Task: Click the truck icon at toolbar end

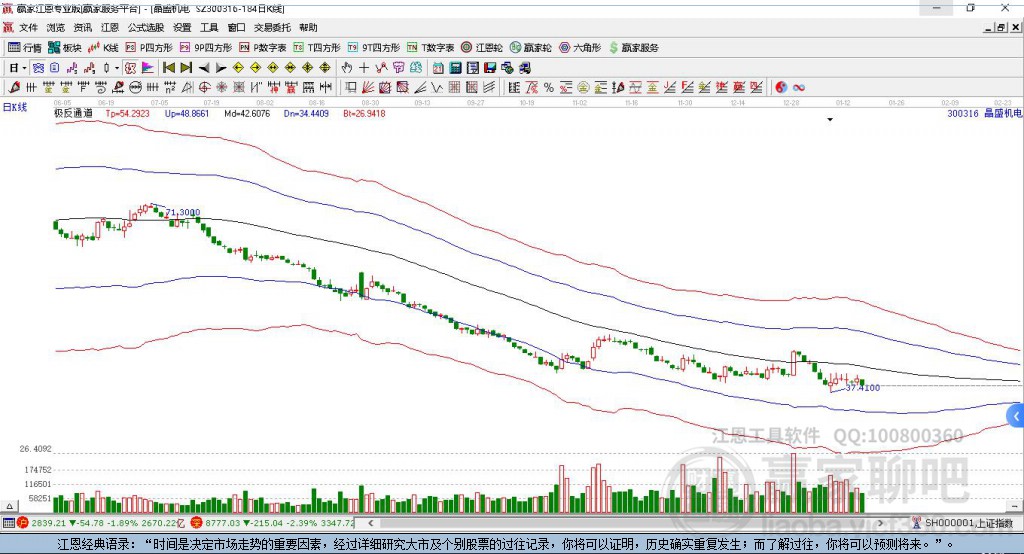Action: click(524, 68)
